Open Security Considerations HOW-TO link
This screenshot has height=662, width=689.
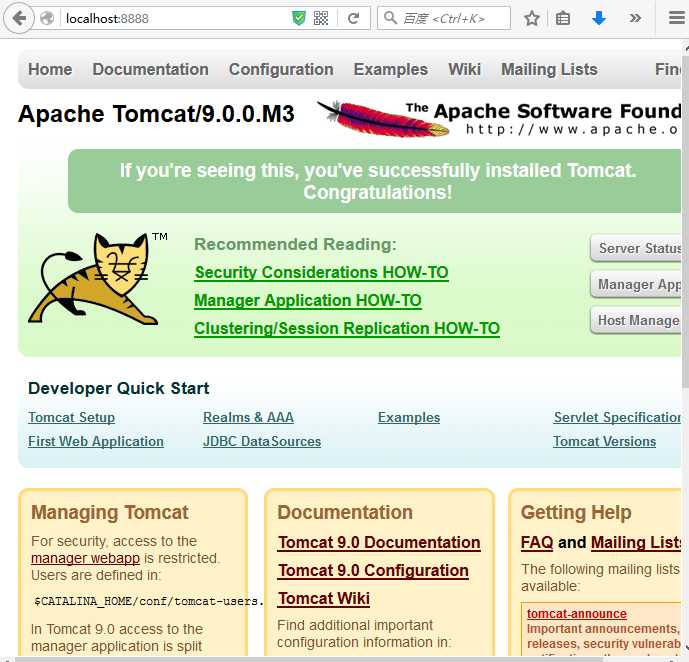pos(322,272)
